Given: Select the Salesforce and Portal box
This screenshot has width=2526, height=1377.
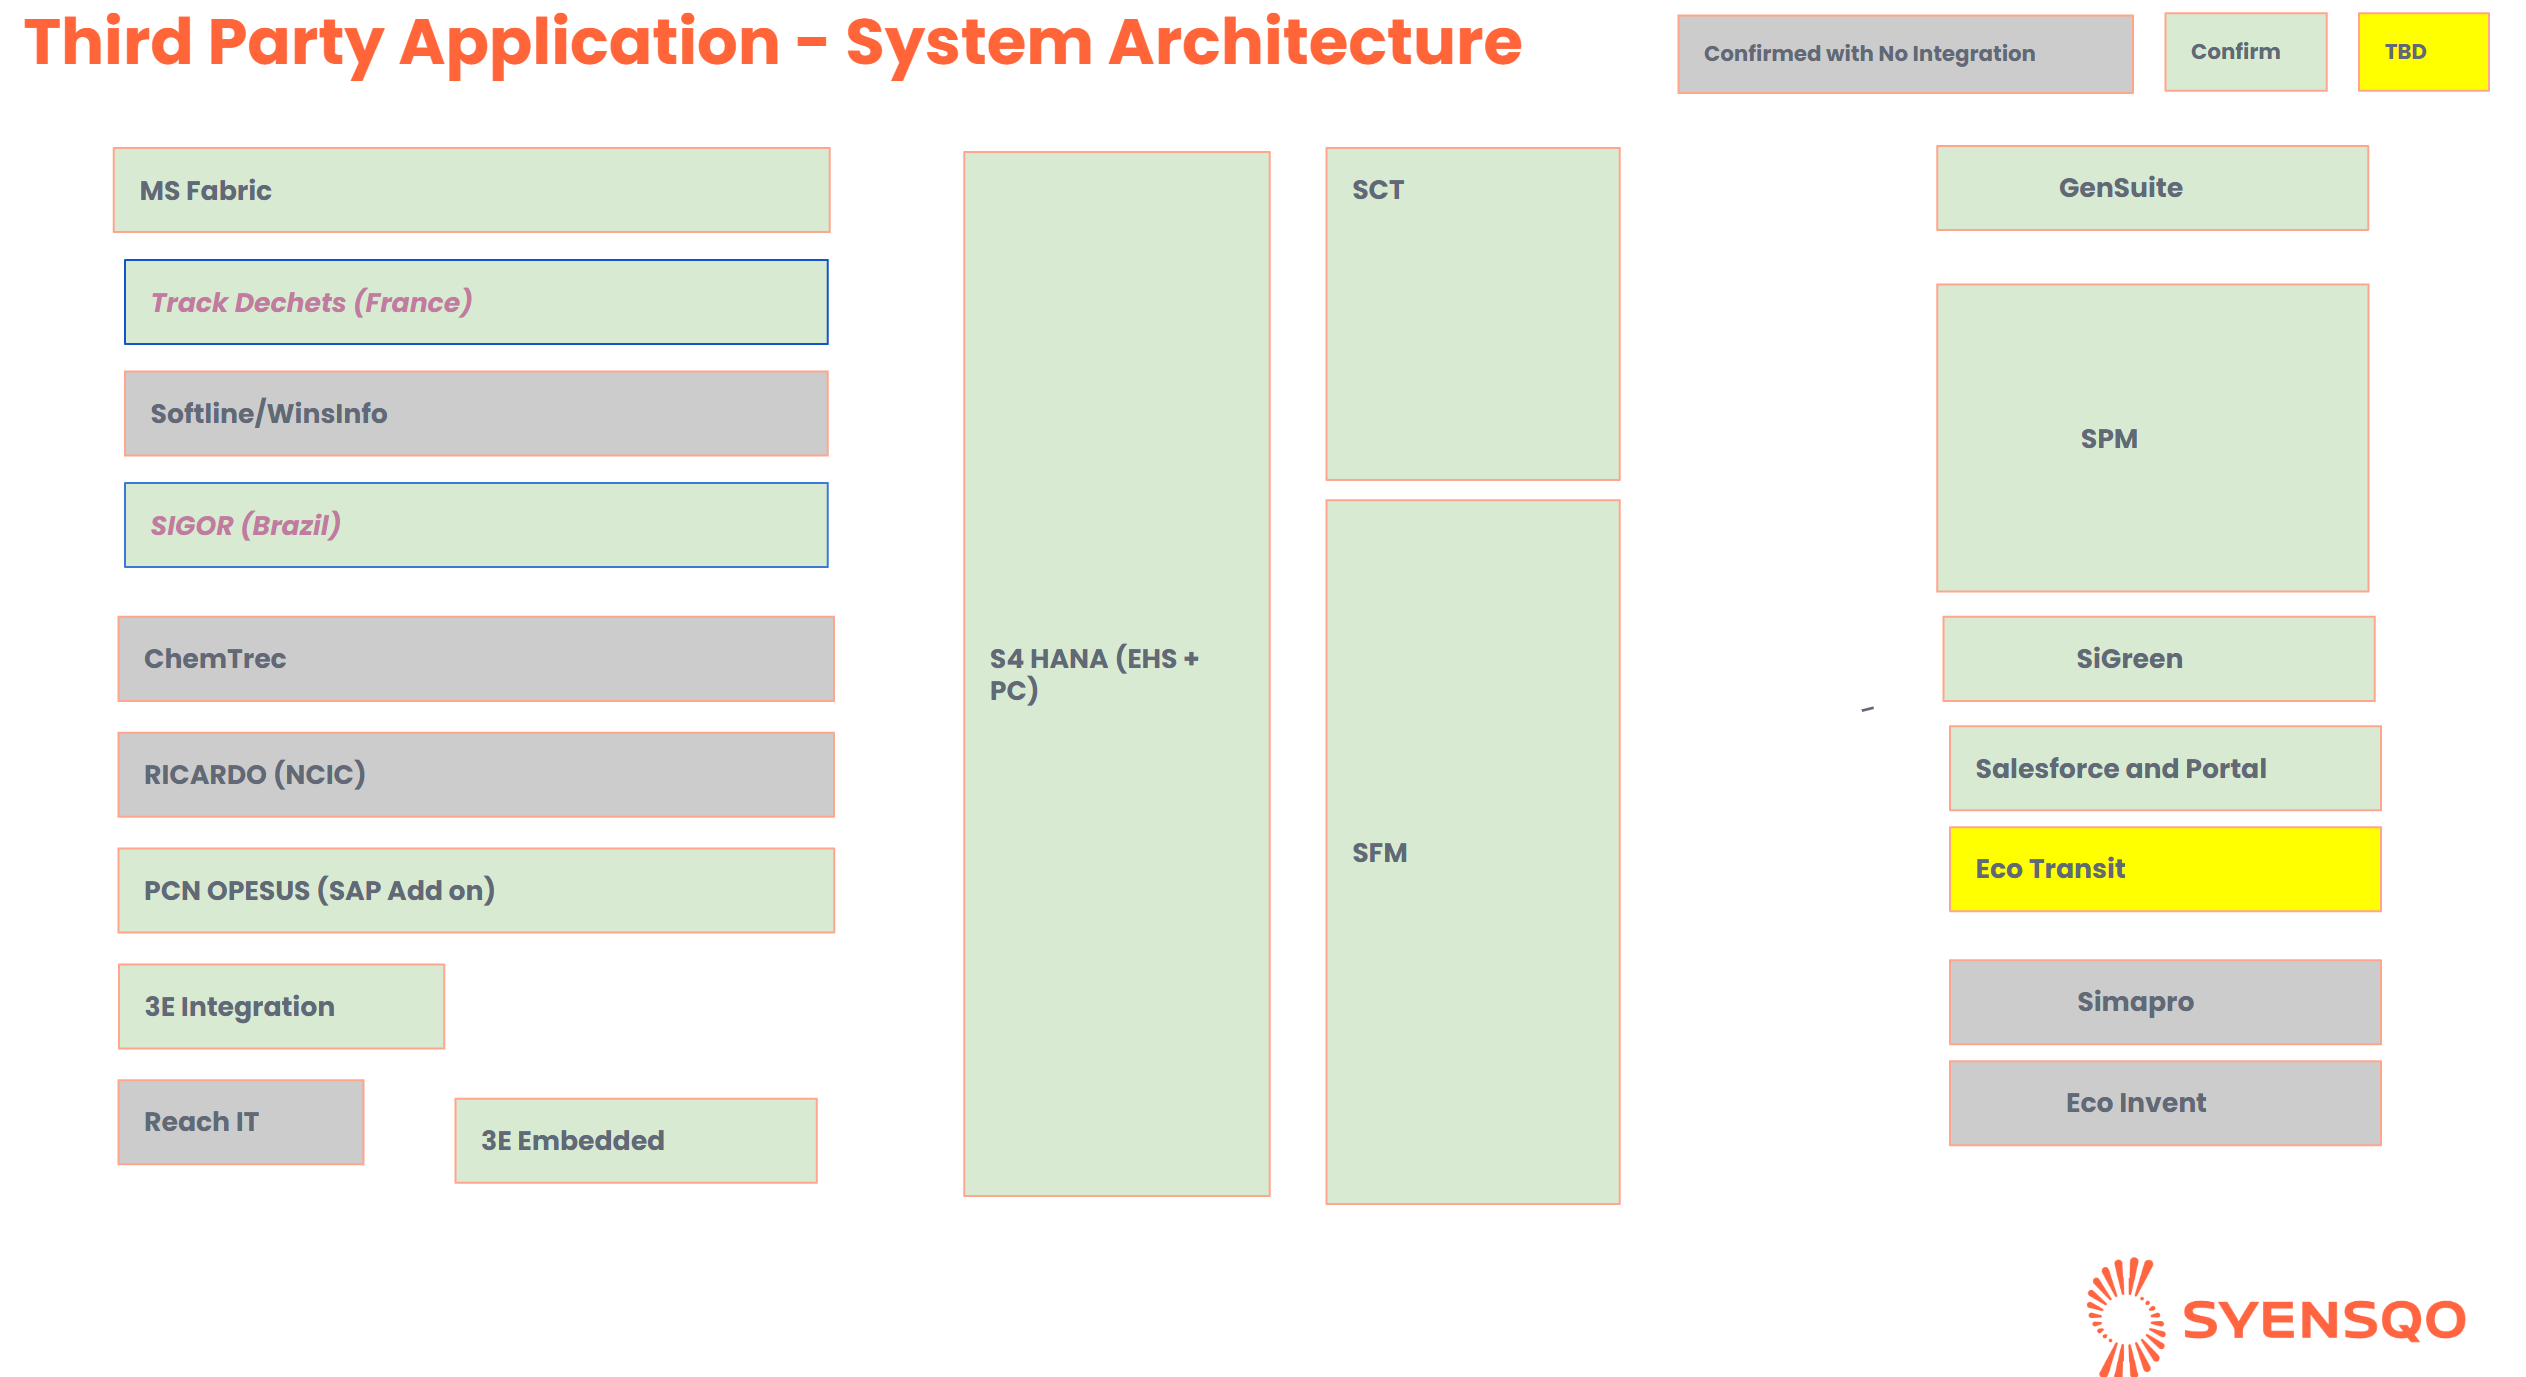Looking at the screenshot, I should (x=2164, y=768).
